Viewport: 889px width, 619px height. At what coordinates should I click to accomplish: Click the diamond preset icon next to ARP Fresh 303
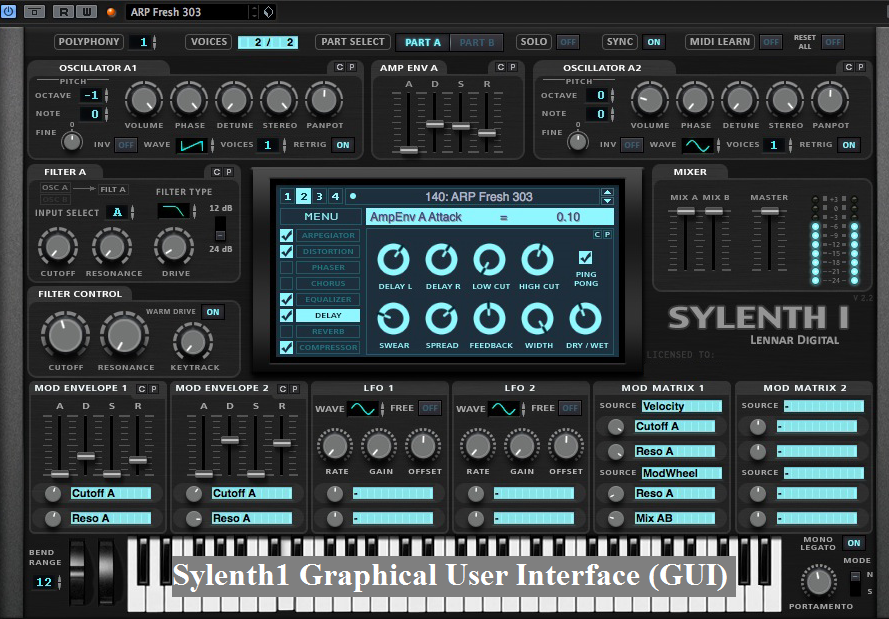pyautogui.click(x=267, y=13)
